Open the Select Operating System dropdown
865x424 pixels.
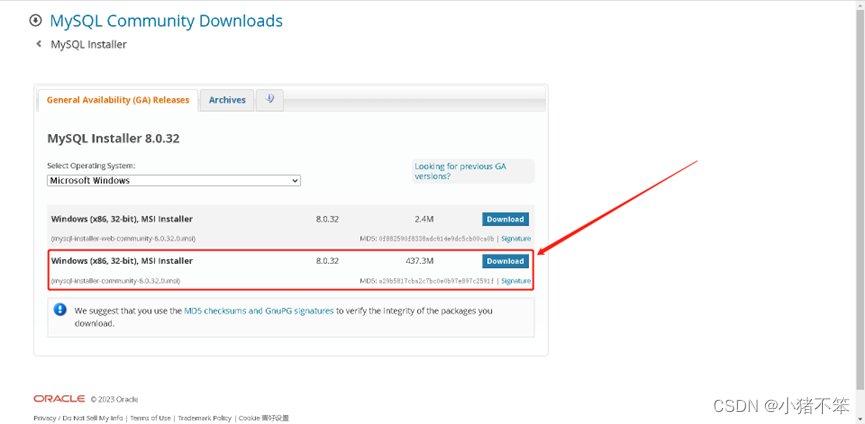[174, 180]
